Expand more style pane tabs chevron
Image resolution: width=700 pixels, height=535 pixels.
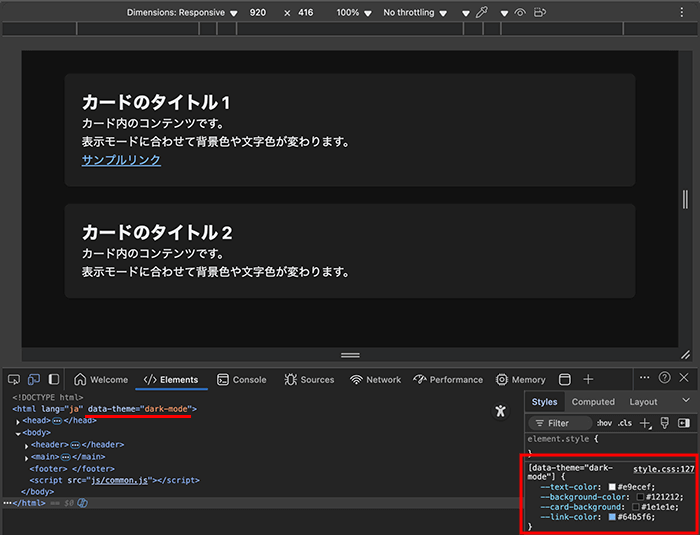click(x=686, y=400)
